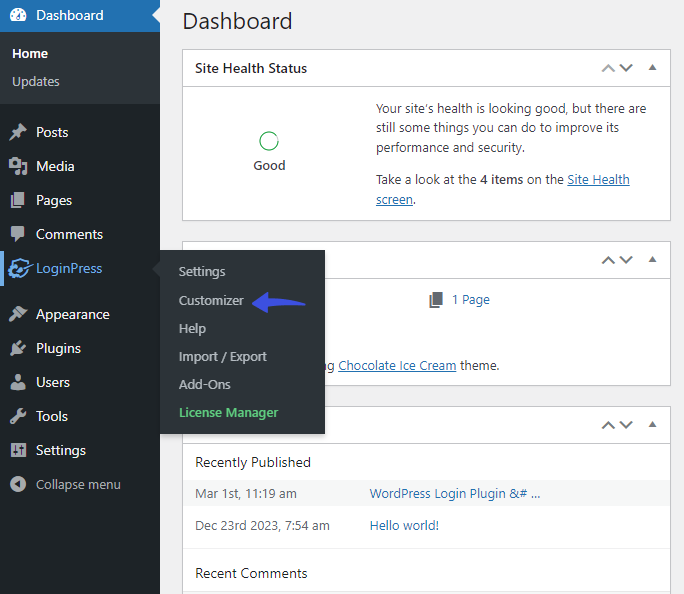Viewport: 684px width, 594px height.
Task: Click the Comments speech bubble icon
Action: (x=18, y=234)
